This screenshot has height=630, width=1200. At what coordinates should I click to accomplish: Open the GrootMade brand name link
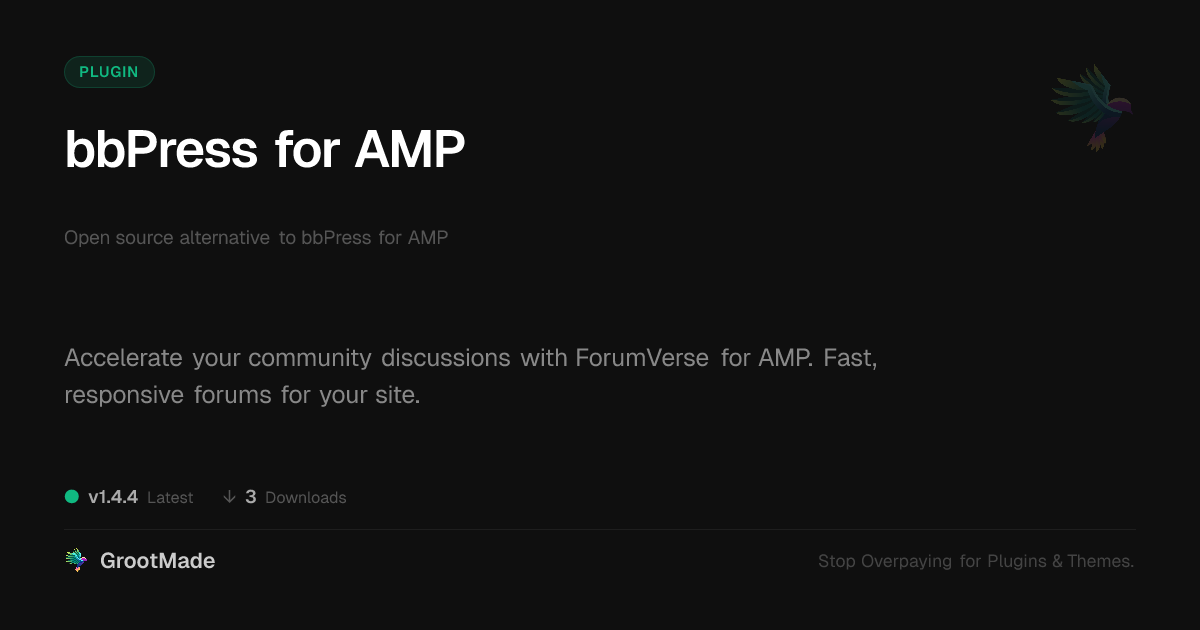pyautogui.click(x=157, y=561)
